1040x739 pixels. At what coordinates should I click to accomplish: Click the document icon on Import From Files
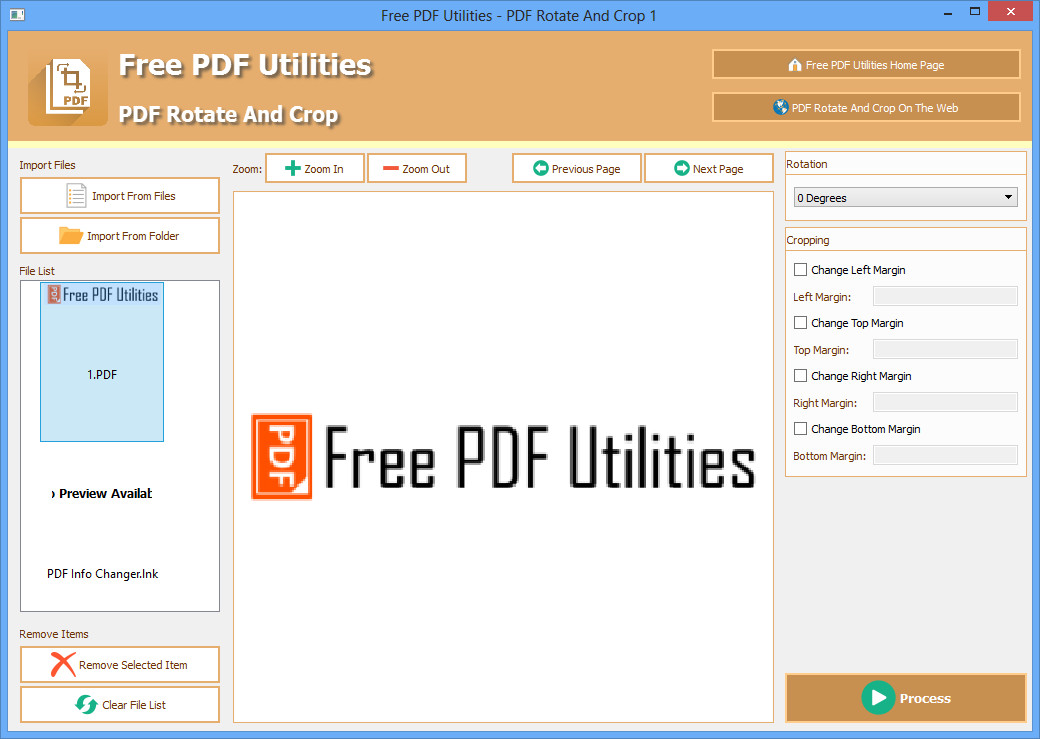click(76, 196)
